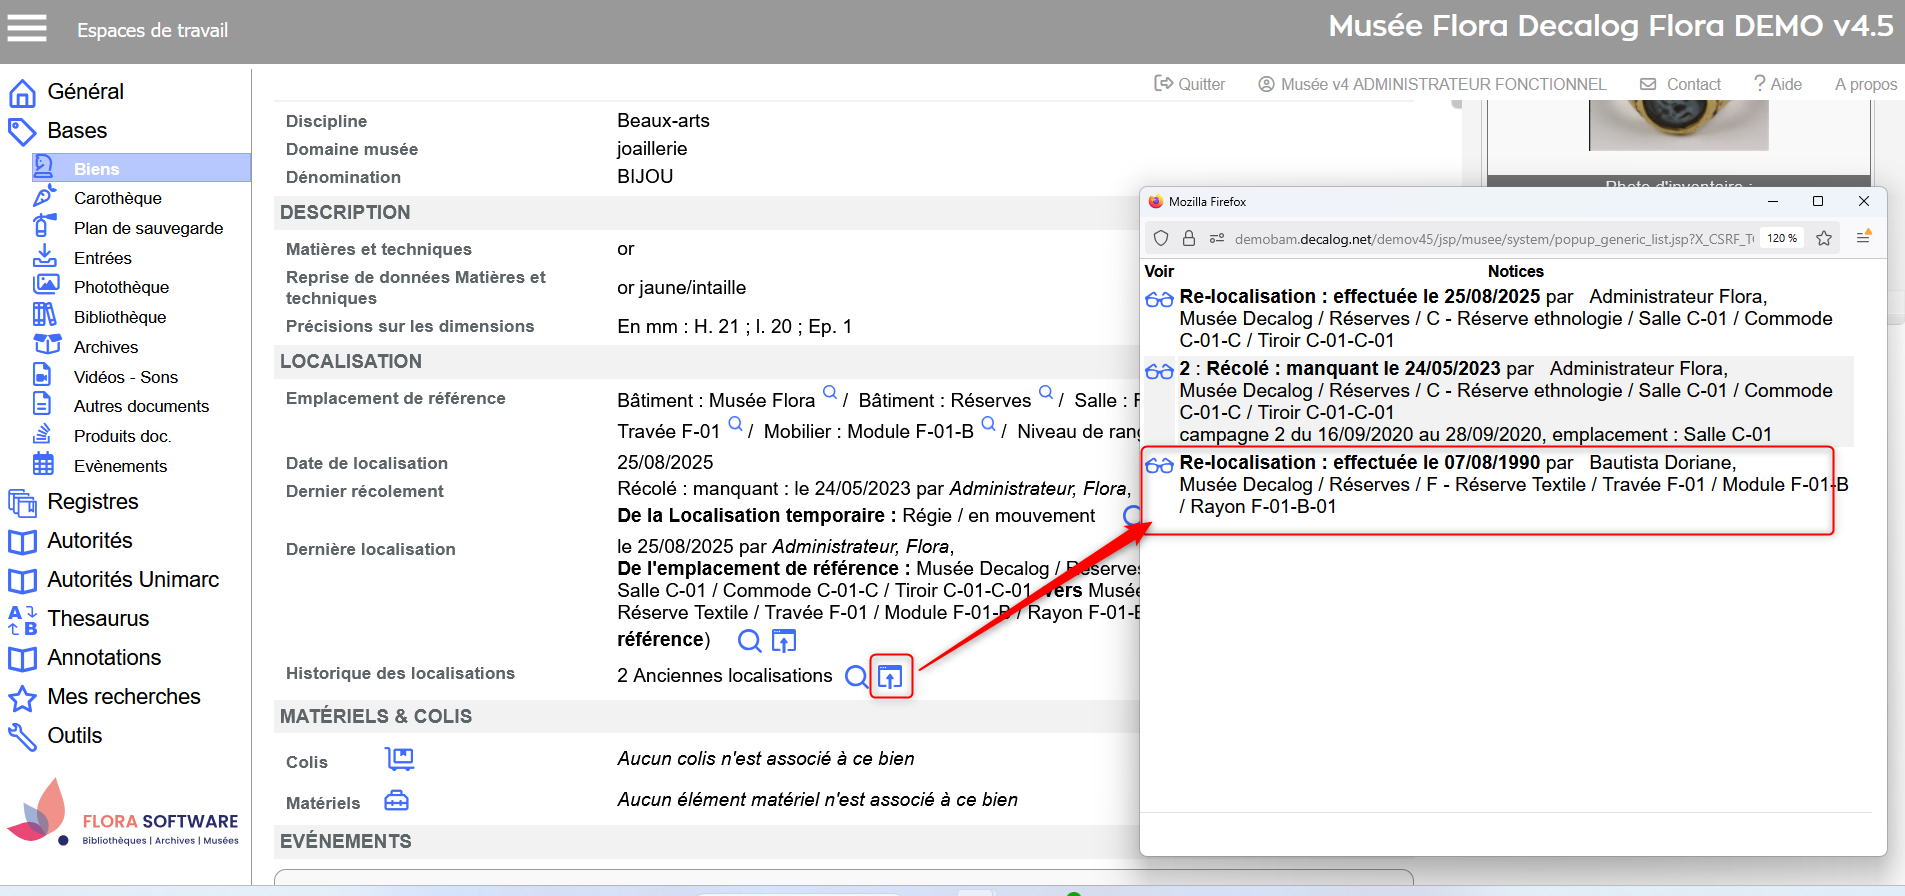Expand the Thesaurus sidebar section
The height and width of the screenshot is (896, 1905).
[98, 618]
